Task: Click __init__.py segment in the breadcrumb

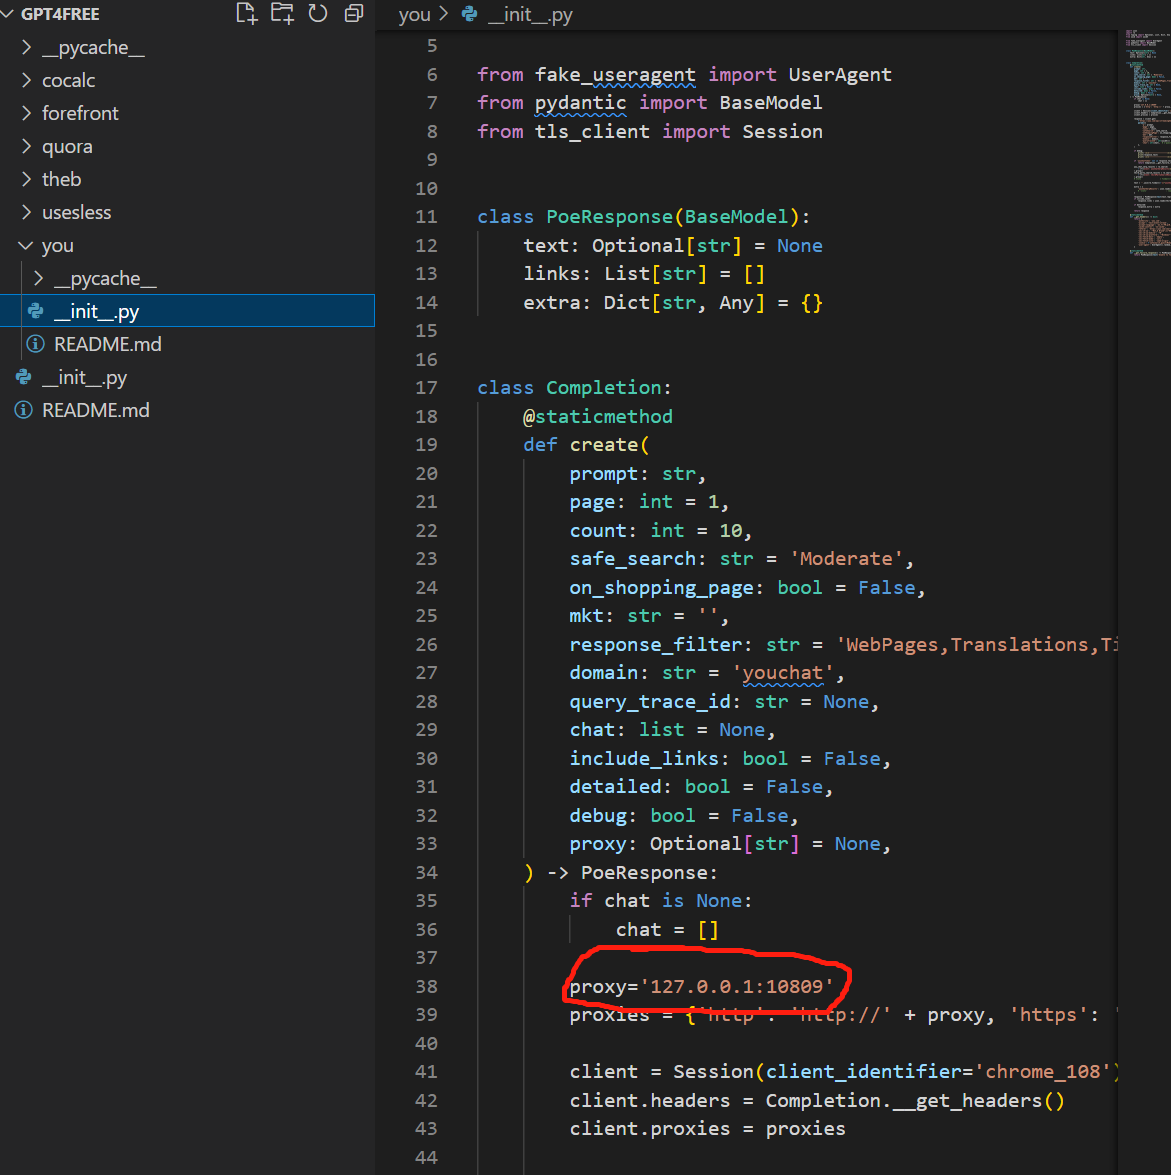Action: click(x=530, y=14)
